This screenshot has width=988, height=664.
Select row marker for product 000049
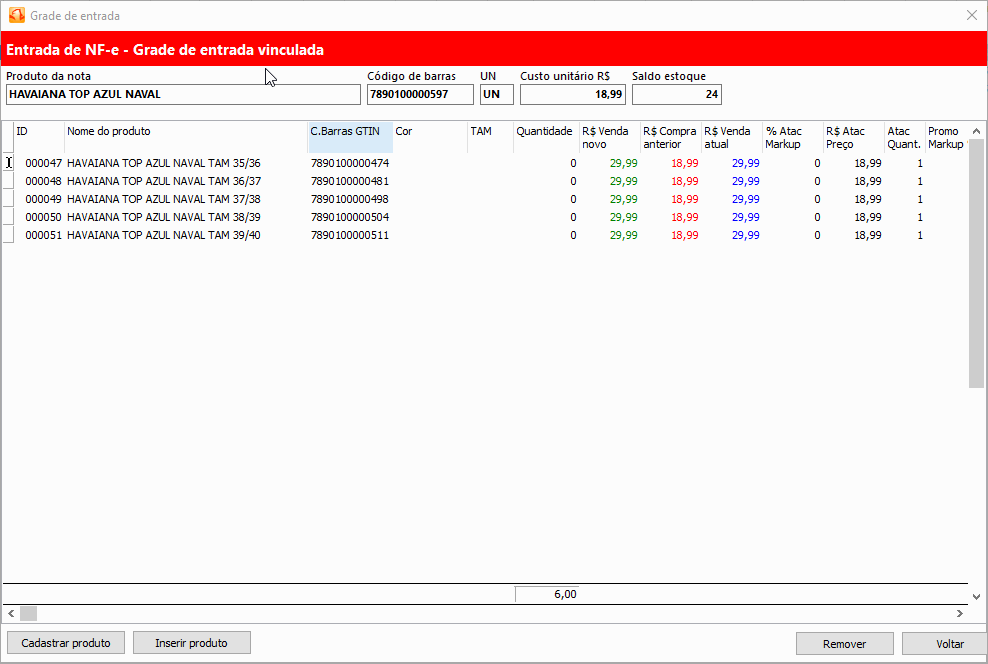coord(8,199)
